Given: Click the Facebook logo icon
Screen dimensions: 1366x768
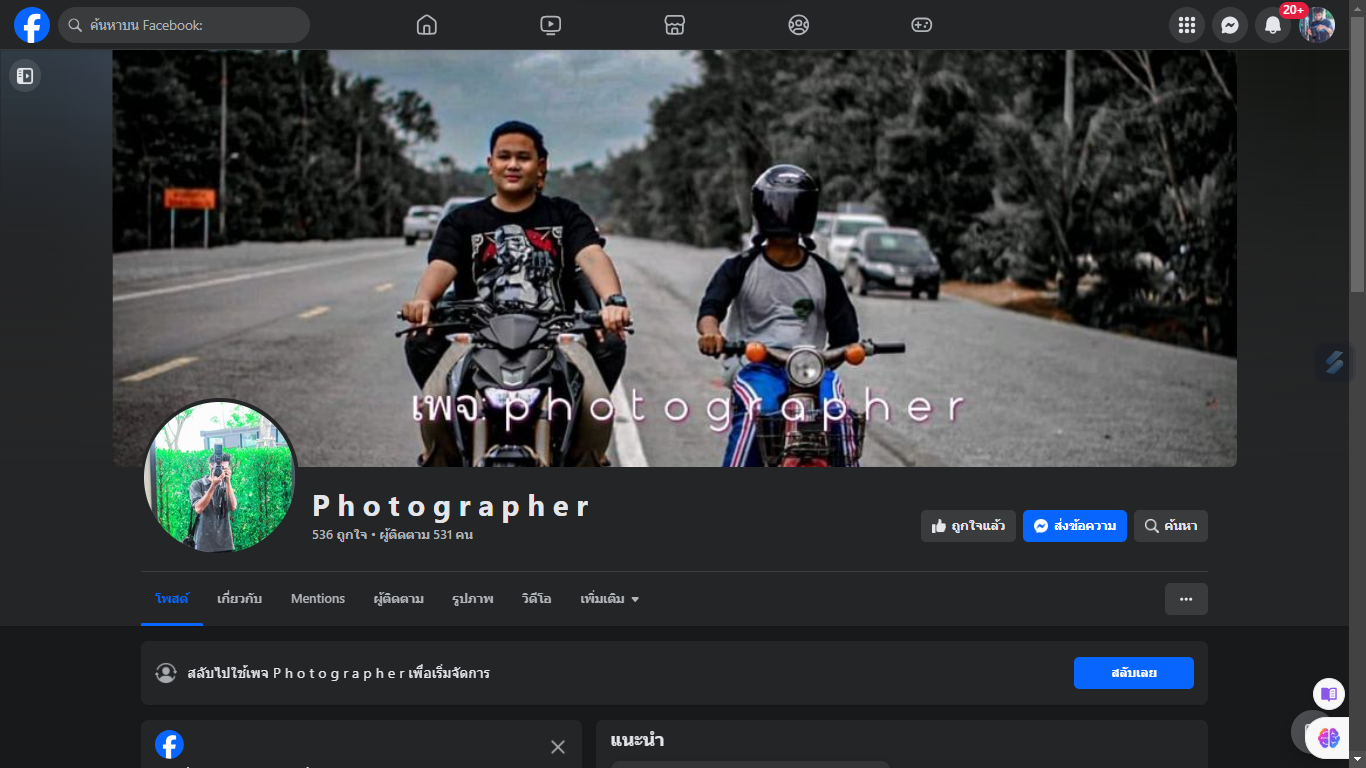Looking at the screenshot, I should pyautogui.click(x=32, y=25).
